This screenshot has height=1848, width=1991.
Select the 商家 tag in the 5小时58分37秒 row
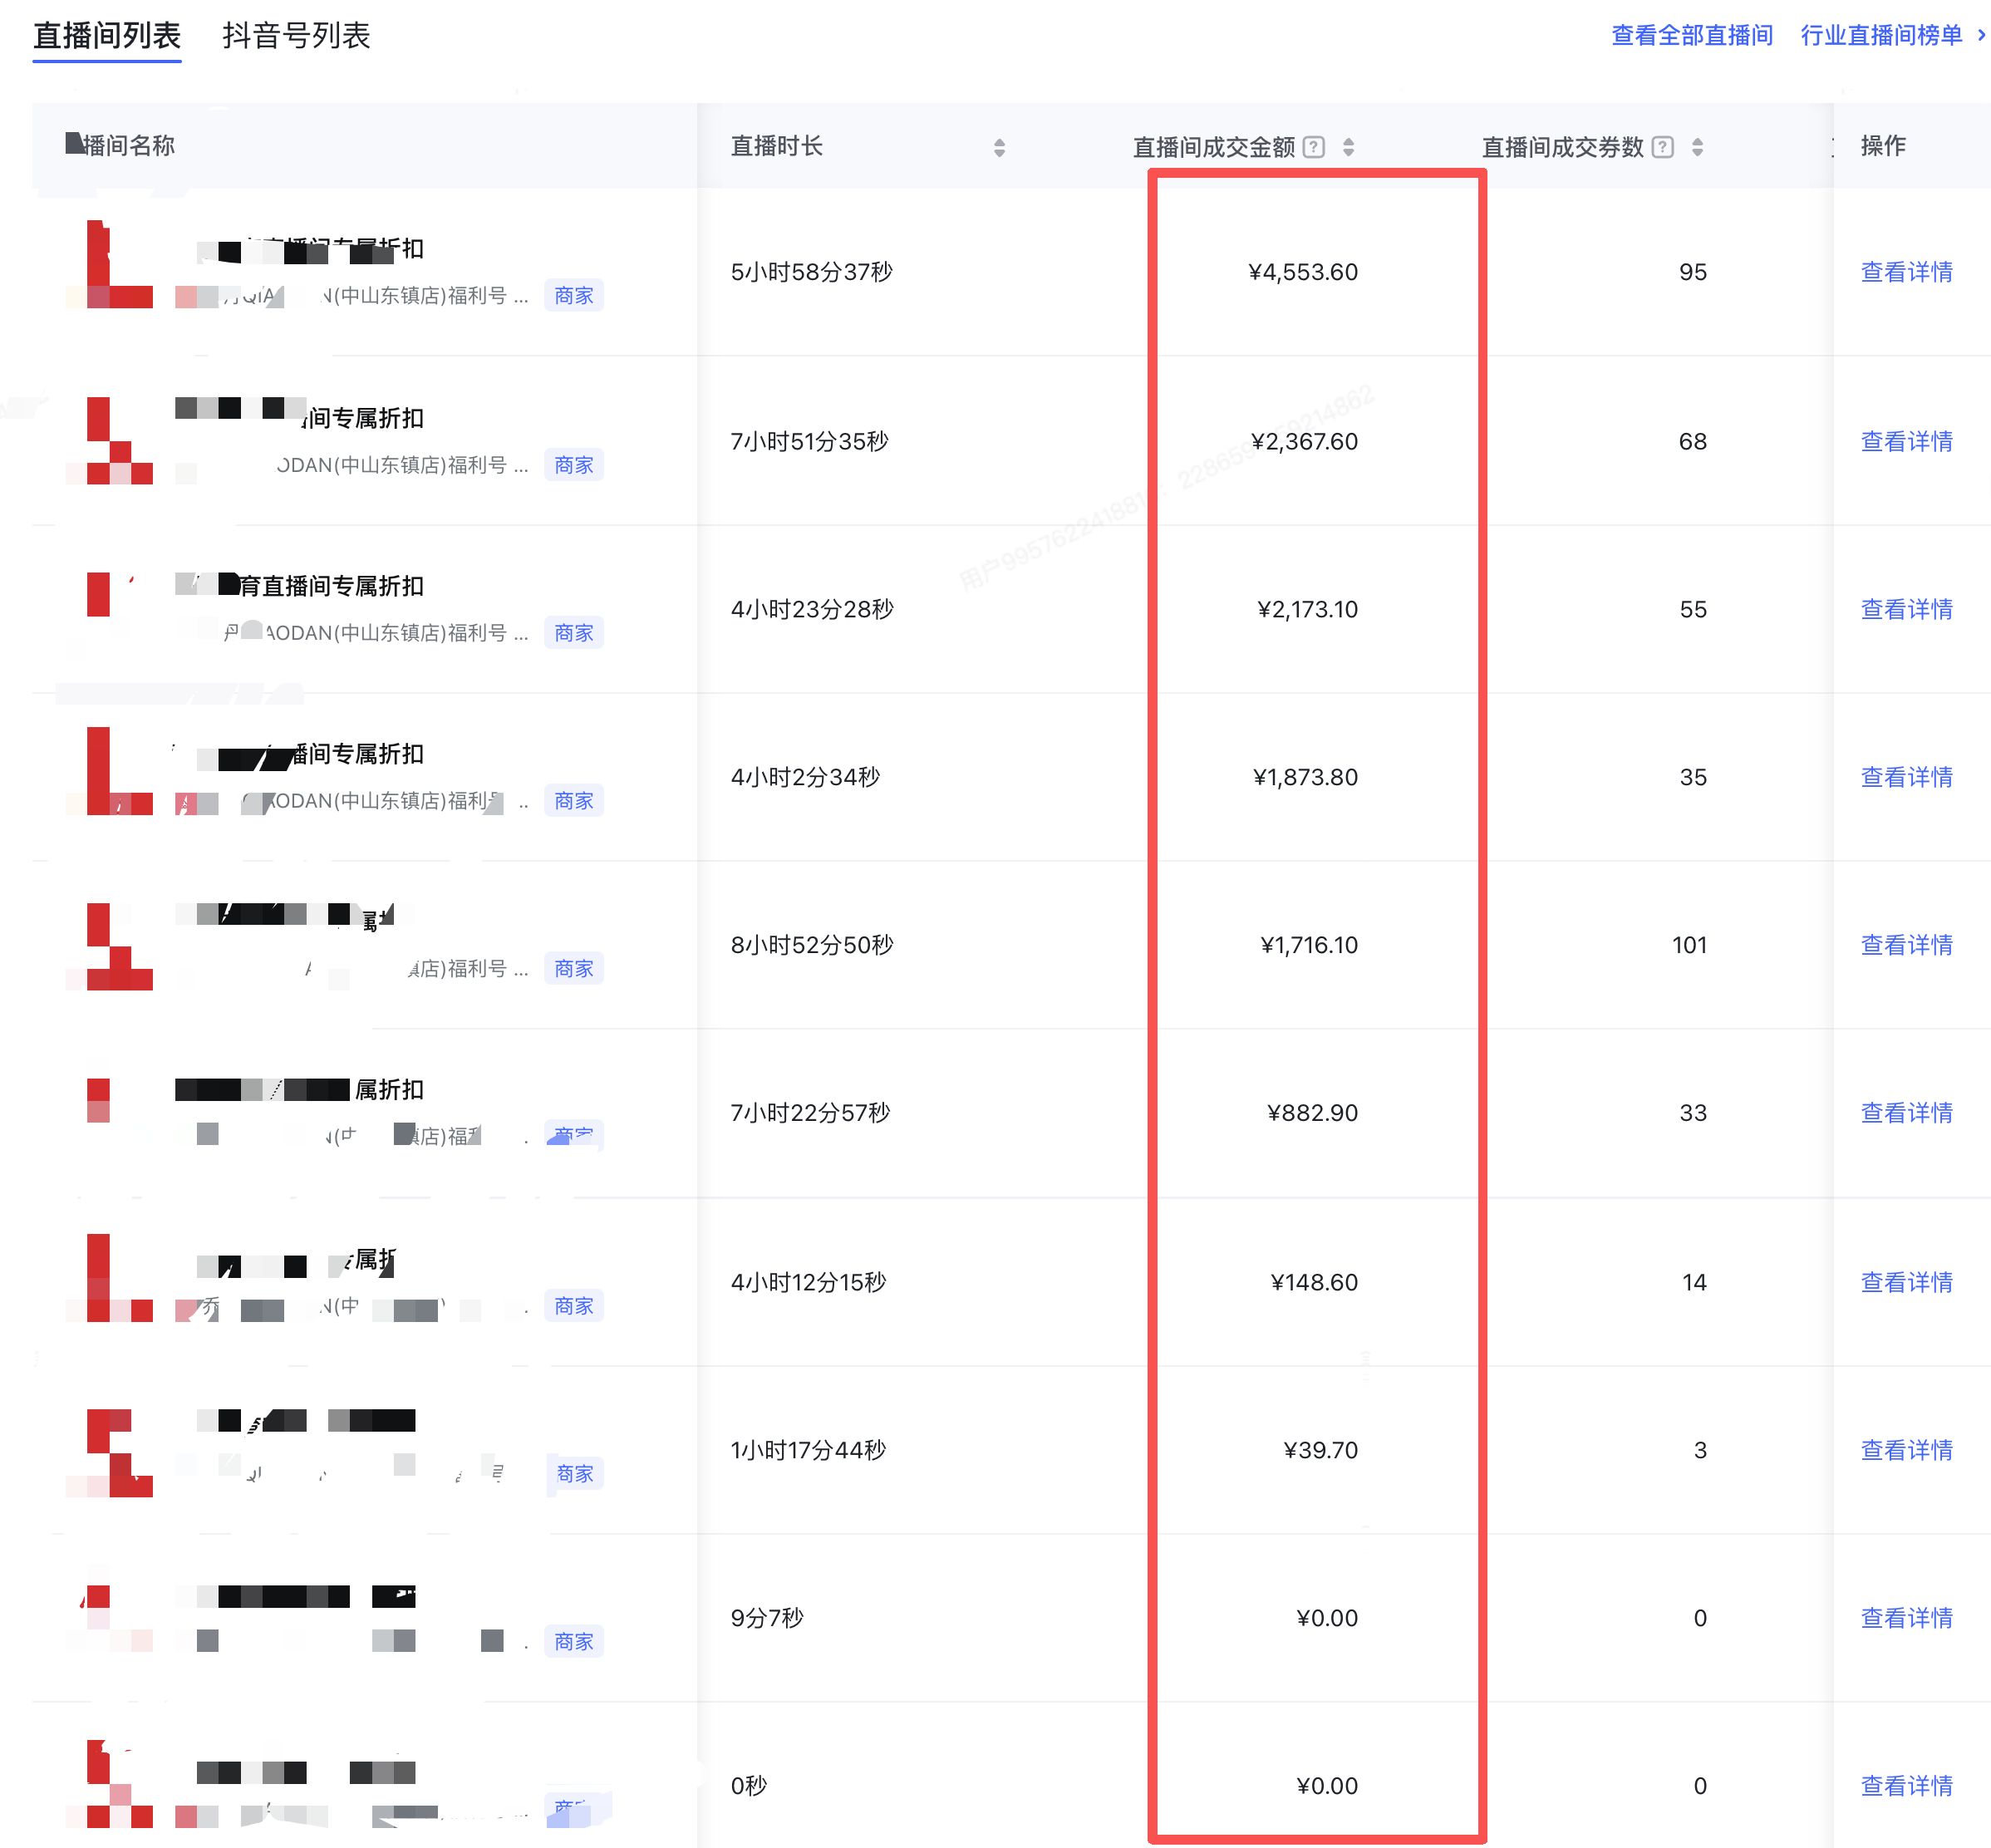pyautogui.click(x=574, y=296)
